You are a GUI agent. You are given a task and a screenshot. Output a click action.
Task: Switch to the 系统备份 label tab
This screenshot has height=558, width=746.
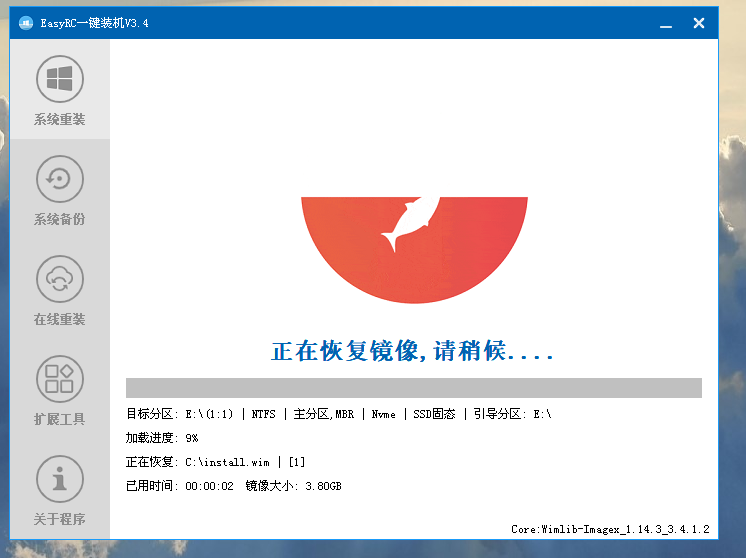pos(59,219)
